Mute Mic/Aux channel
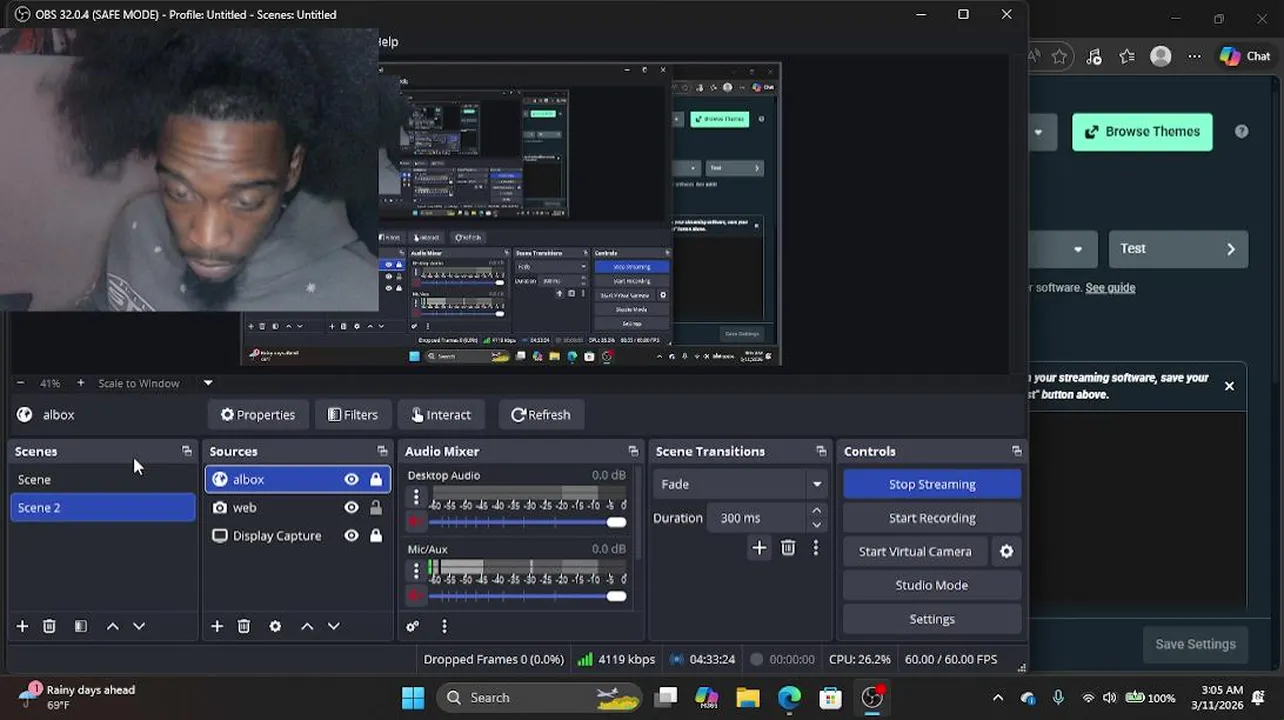This screenshot has width=1284, height=720. pyautogui.click(x=416, y=596)
